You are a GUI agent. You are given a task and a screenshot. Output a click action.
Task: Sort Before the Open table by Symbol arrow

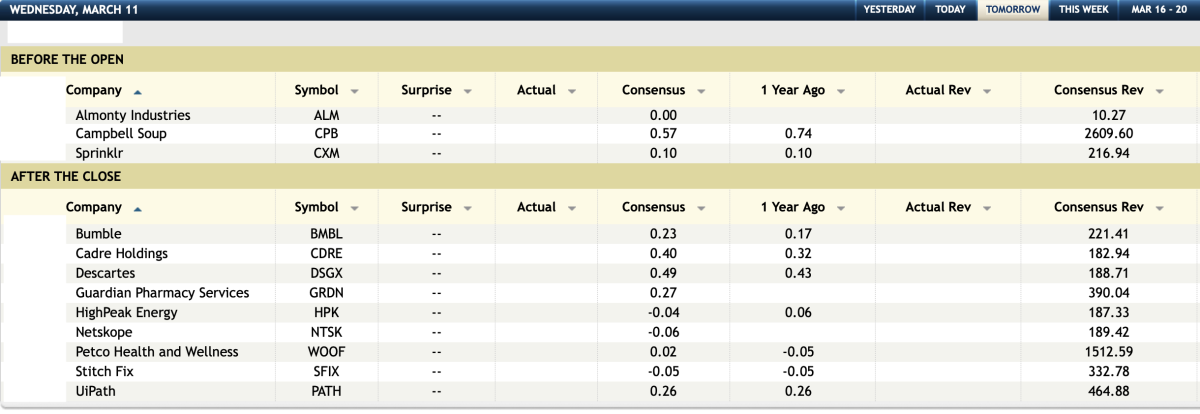coord(355,91)
